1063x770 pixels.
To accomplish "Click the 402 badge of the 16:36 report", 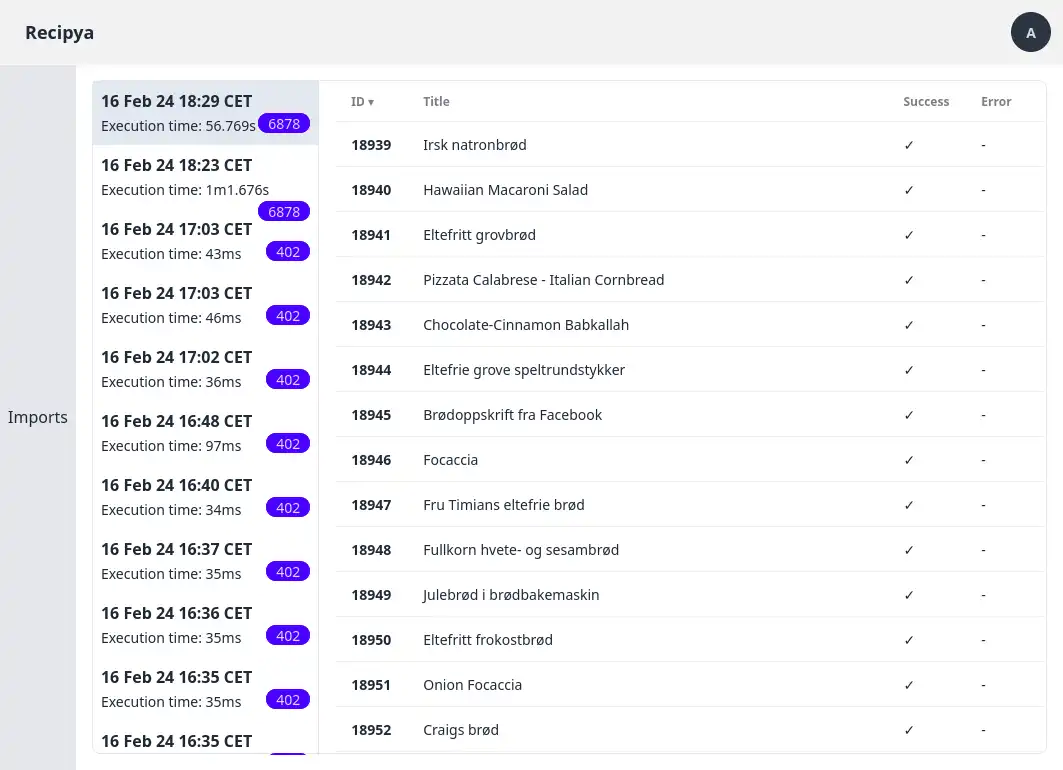I will (x=288, y=636).
